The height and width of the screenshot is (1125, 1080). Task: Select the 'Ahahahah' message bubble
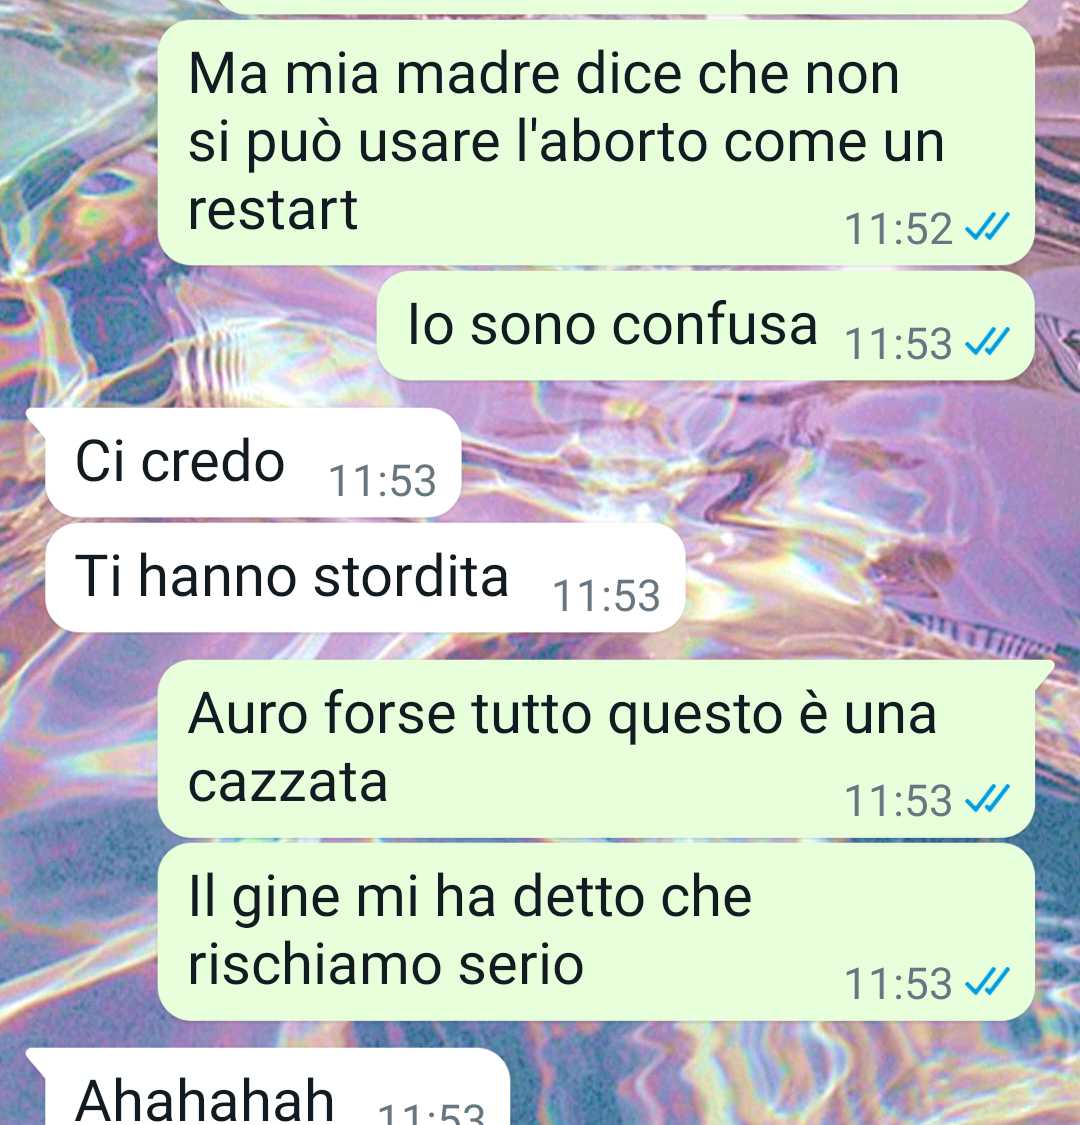tap(268, 1087)
